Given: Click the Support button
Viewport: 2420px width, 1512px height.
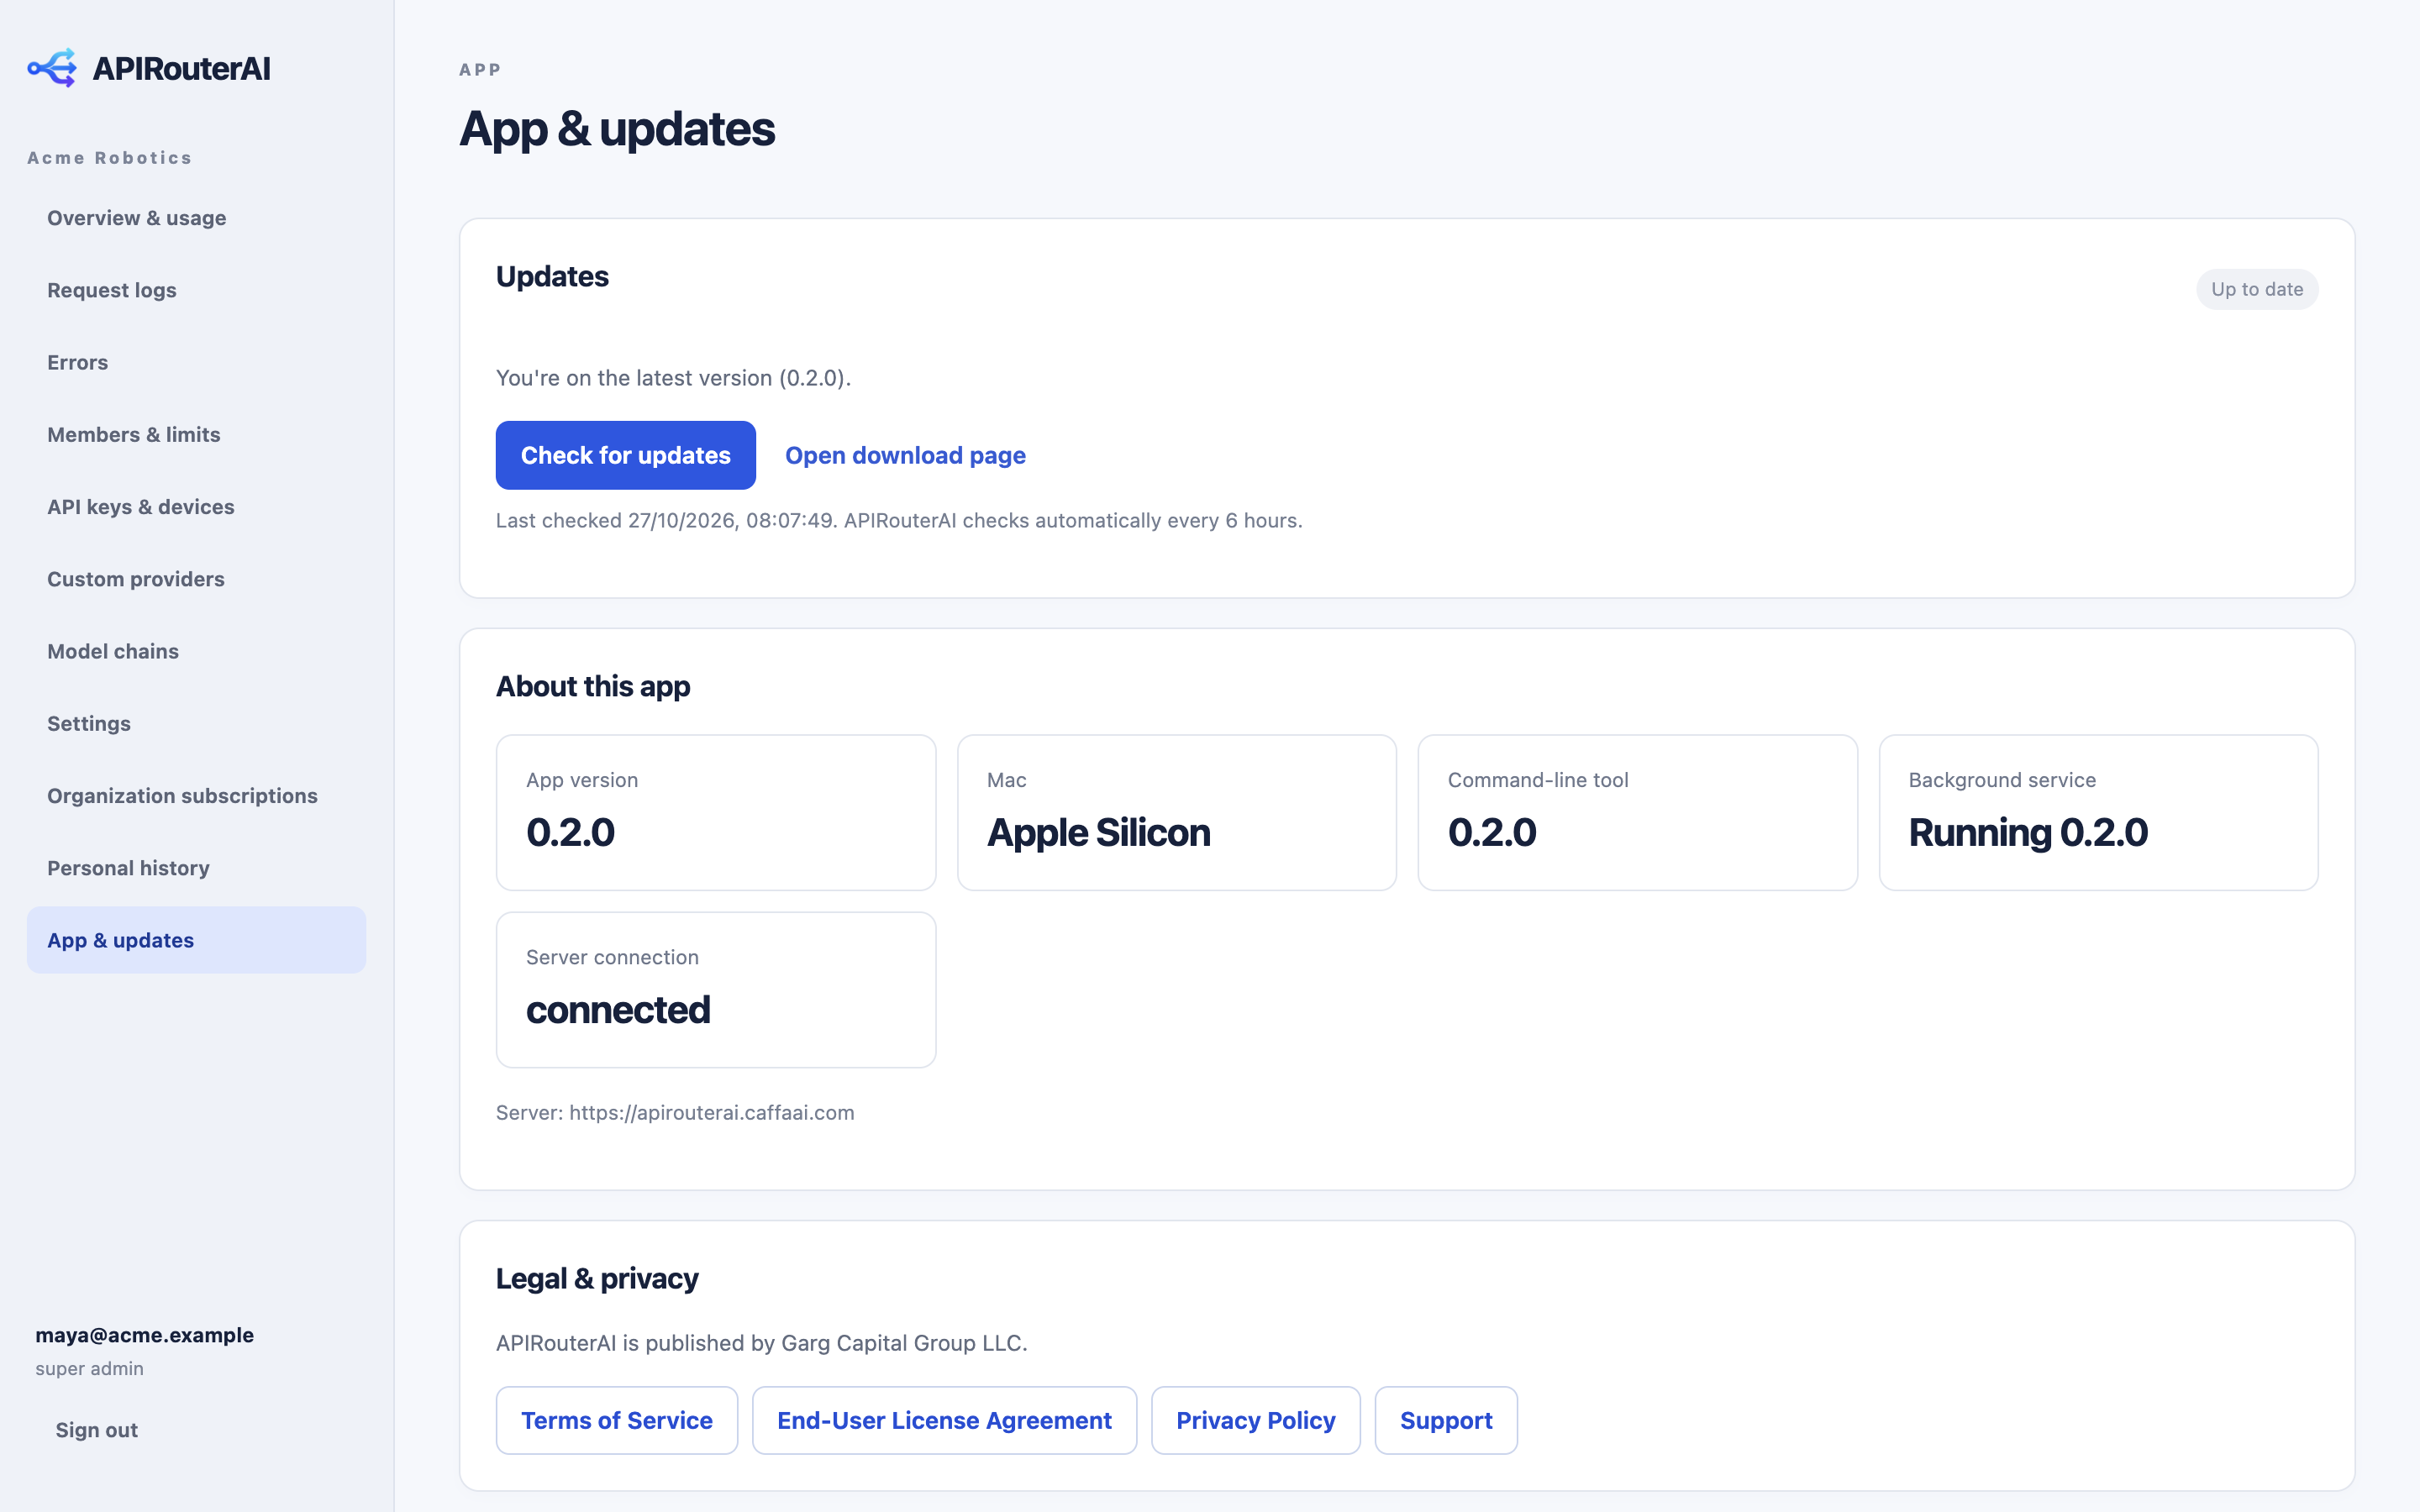Looking at the screenshot, I should [x=1446, y=1420].
